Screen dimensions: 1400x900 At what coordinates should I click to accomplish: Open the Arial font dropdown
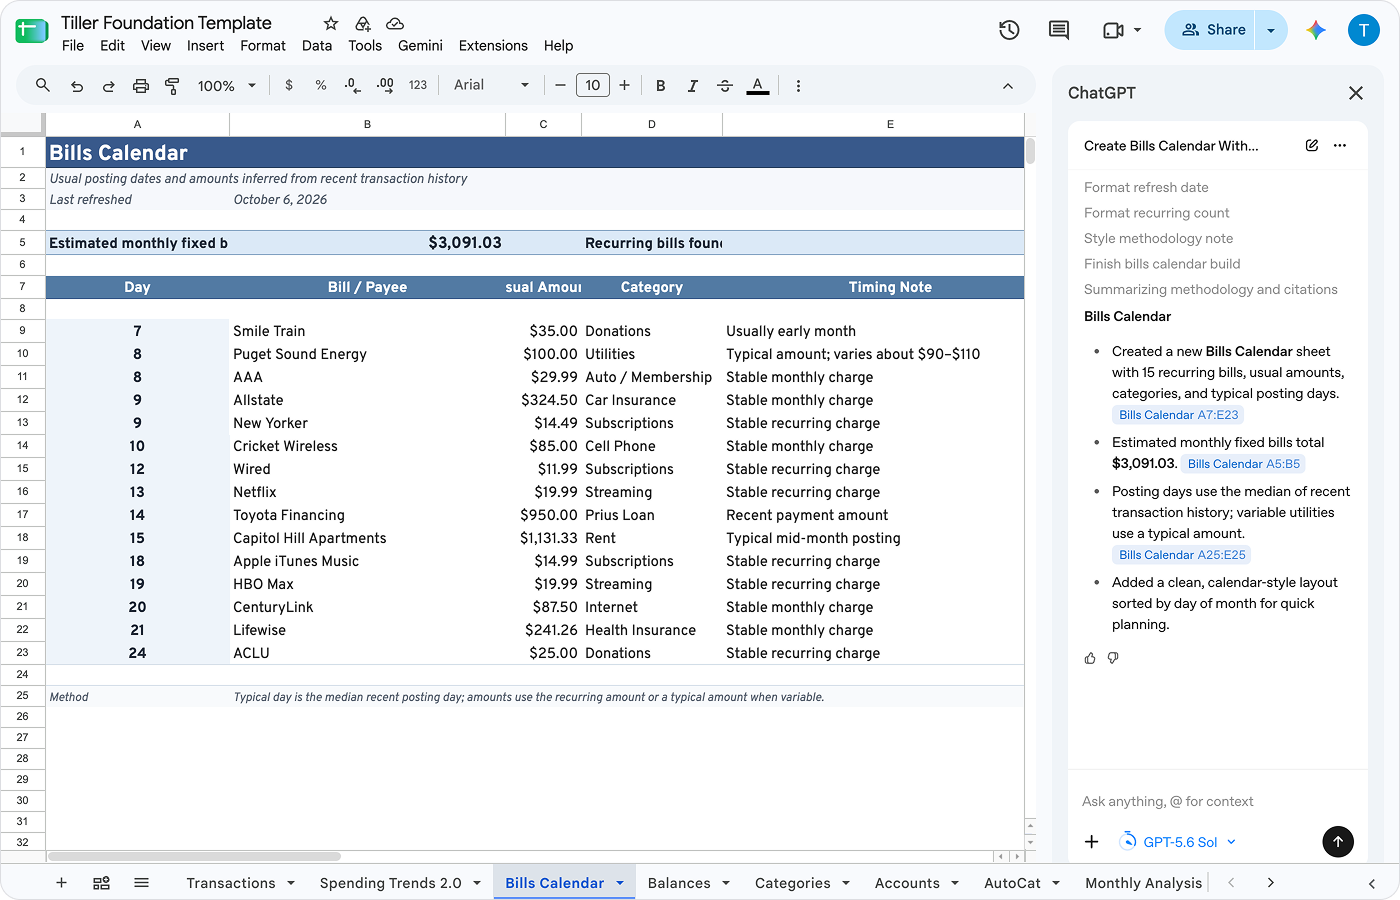click(x=491, y=86)
